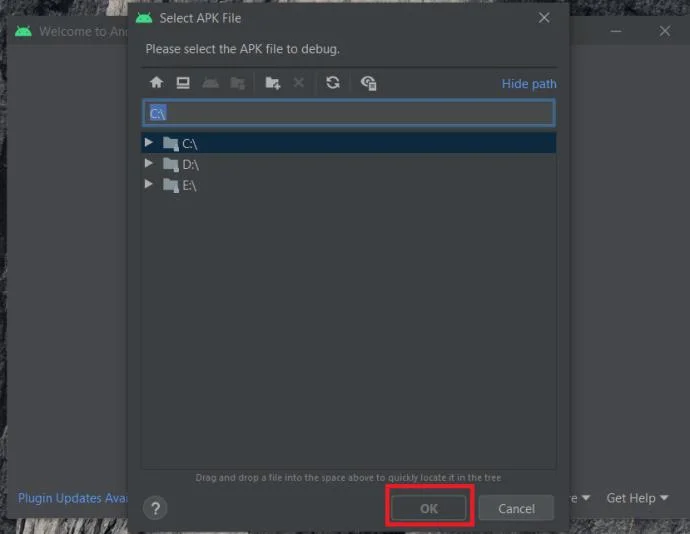Open Get Help dropdown in Welcome window

637,498
